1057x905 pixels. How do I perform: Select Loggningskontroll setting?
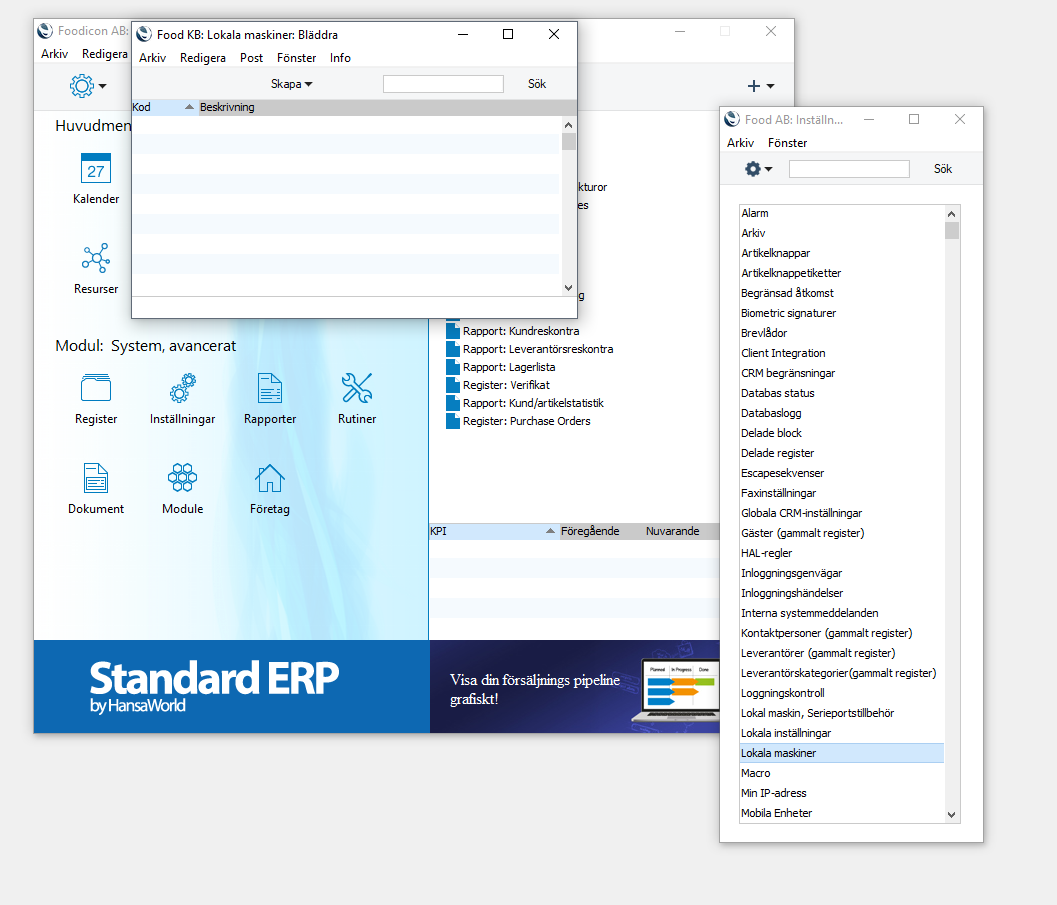pos(842,693)
